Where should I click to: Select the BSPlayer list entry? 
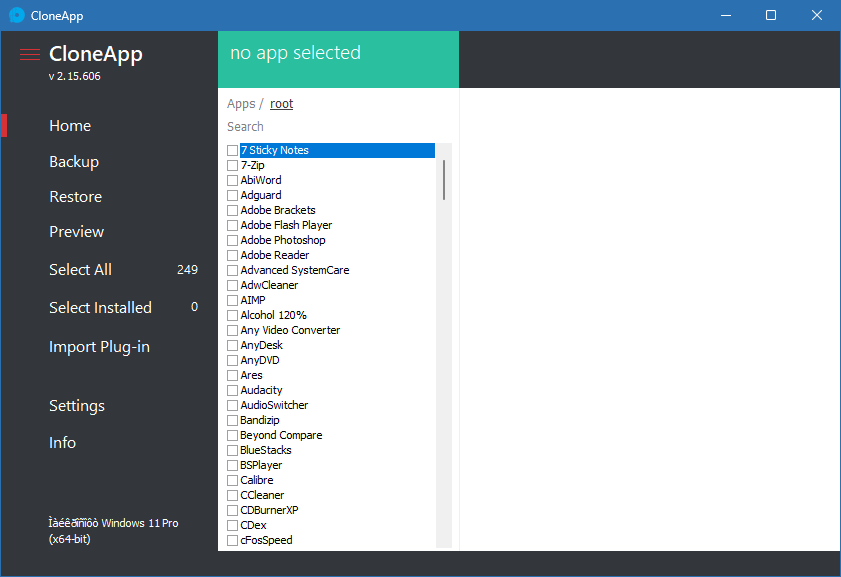pos(261,465)
